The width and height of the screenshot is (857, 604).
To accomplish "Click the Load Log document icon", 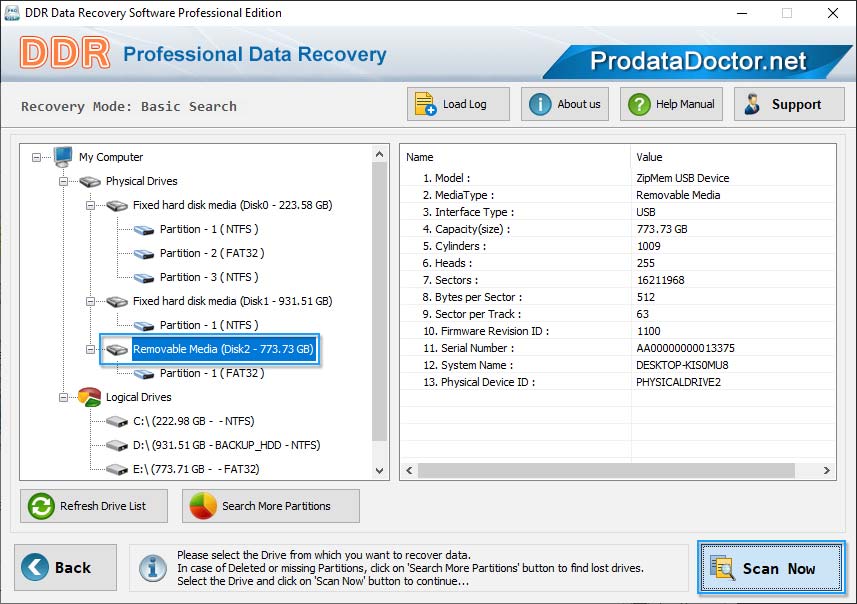I will click(x=425, y=104).
